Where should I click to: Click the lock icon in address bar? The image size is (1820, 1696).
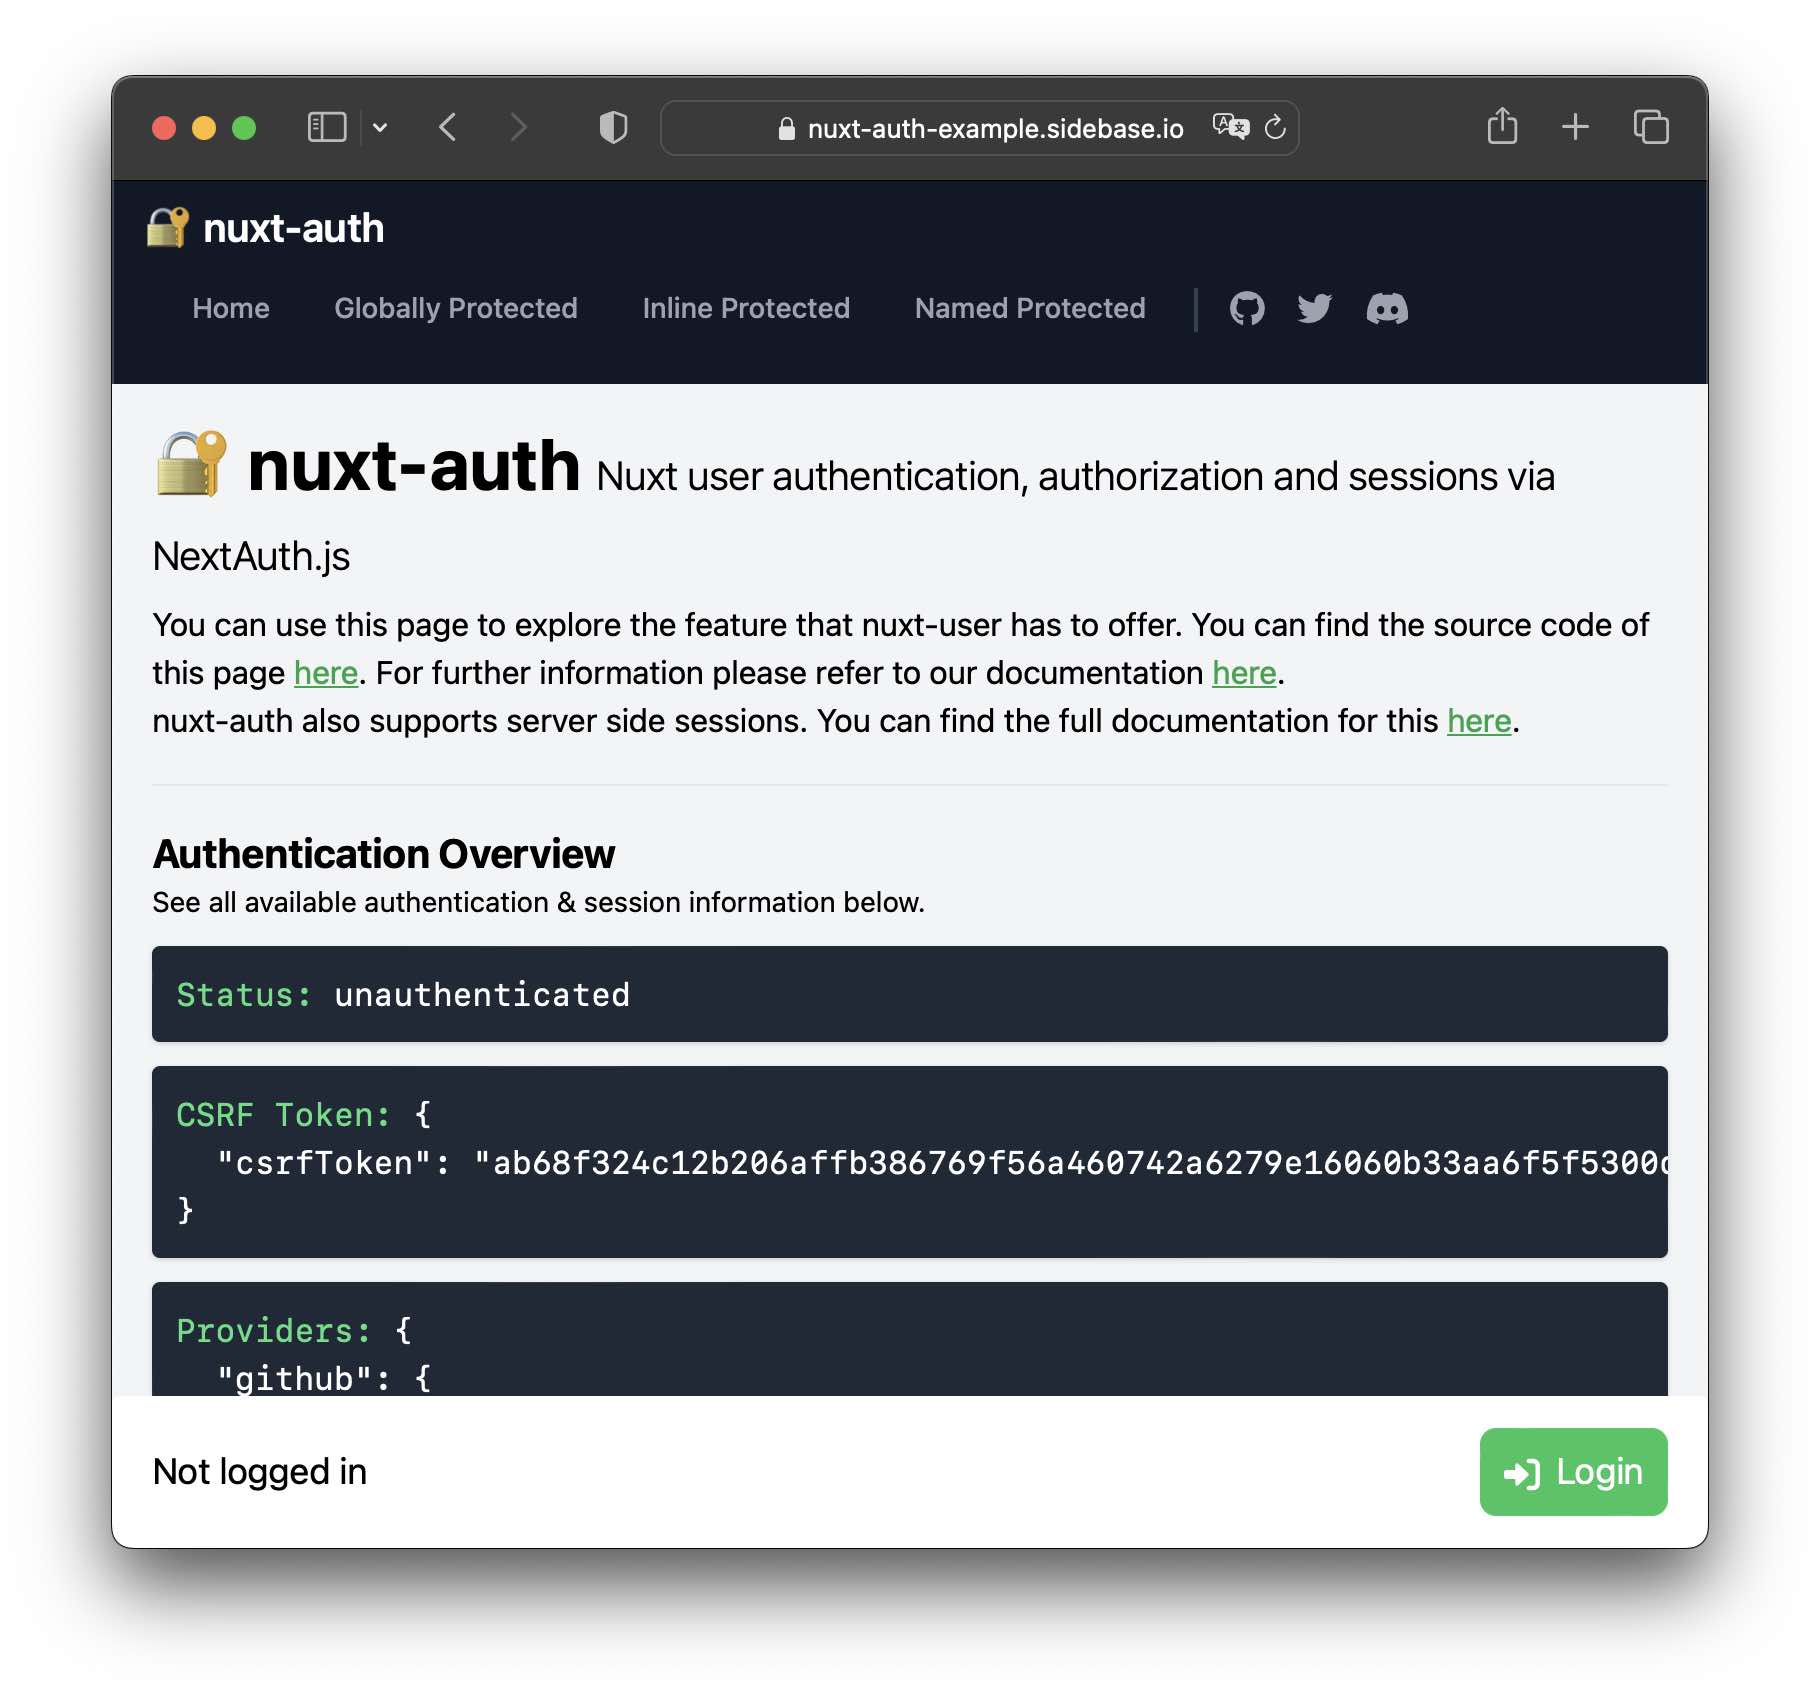tap(787, 128)
